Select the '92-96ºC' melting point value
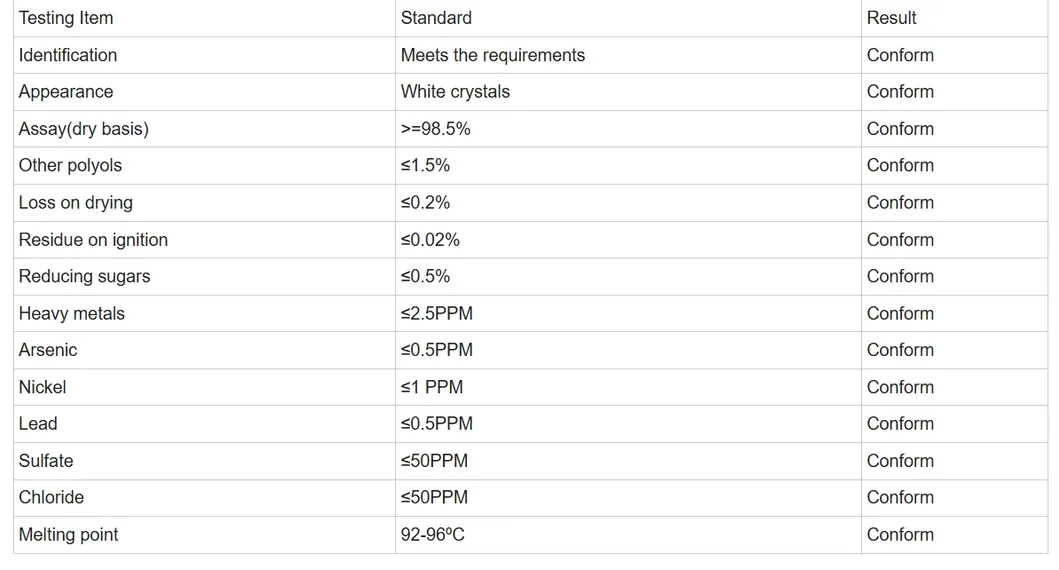Image resolution: width=1059 pixels, height=570 pixels. pos(433,535)
